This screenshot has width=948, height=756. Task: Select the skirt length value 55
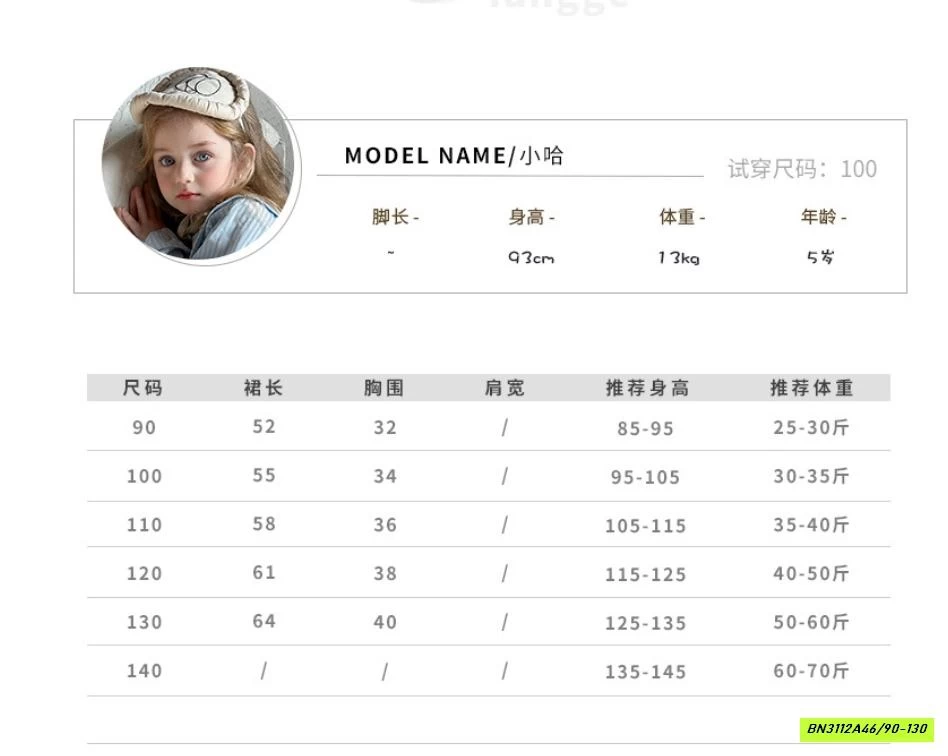pos(264,476)
